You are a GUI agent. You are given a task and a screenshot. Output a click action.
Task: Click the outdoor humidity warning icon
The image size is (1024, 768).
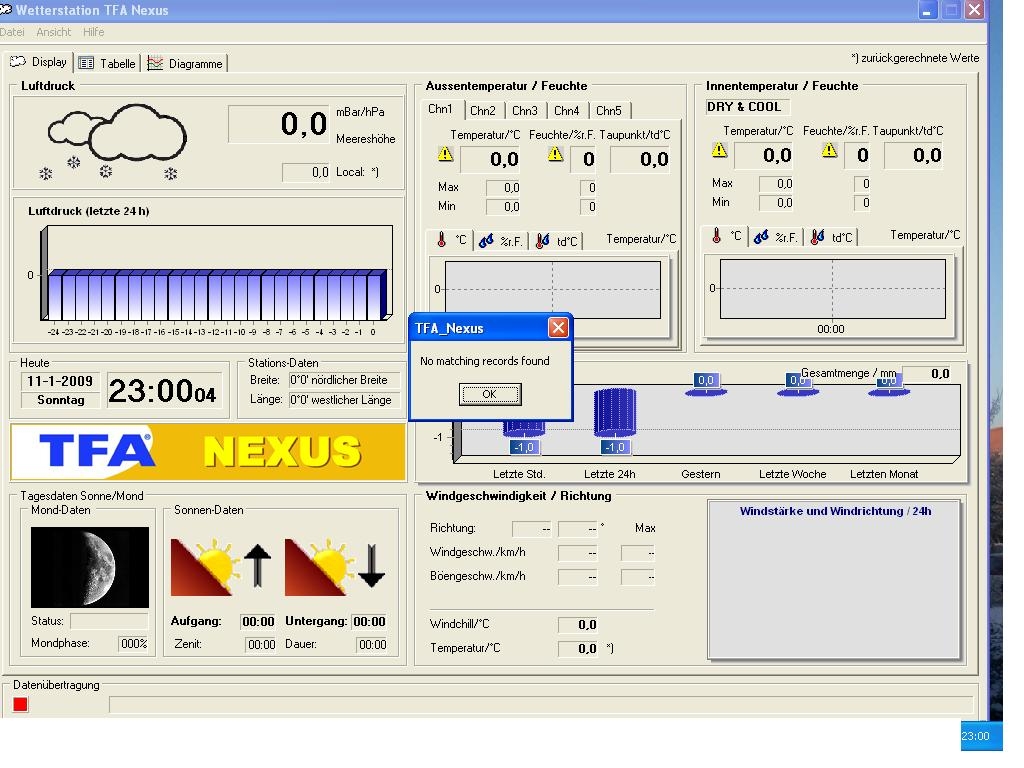pyautogui.click(x=556, y=155)
